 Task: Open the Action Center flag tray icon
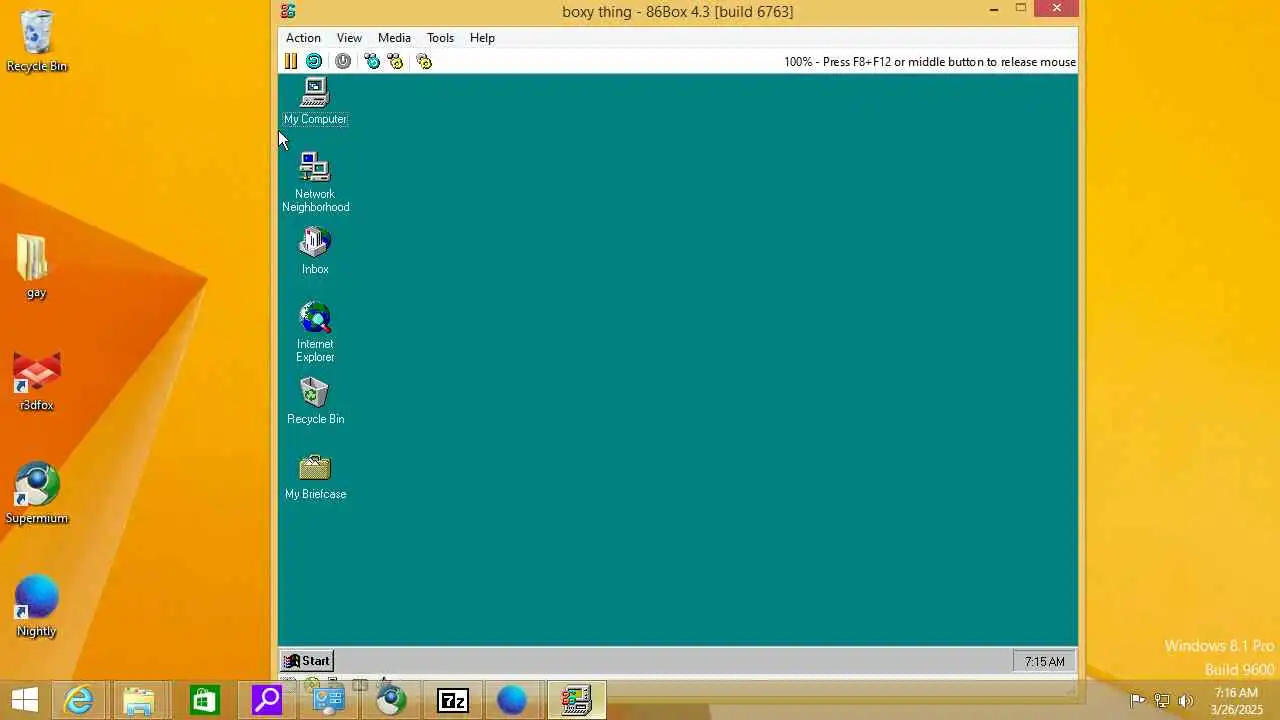[1137, 700]
